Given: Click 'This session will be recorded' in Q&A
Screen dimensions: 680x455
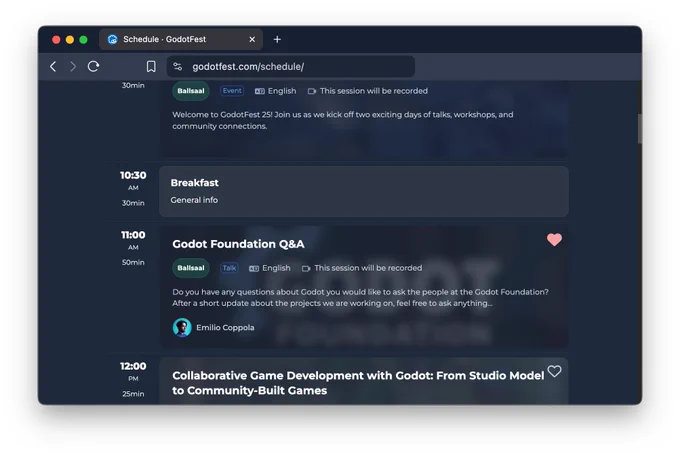Looking at the screenshot, I should [368, 268].
